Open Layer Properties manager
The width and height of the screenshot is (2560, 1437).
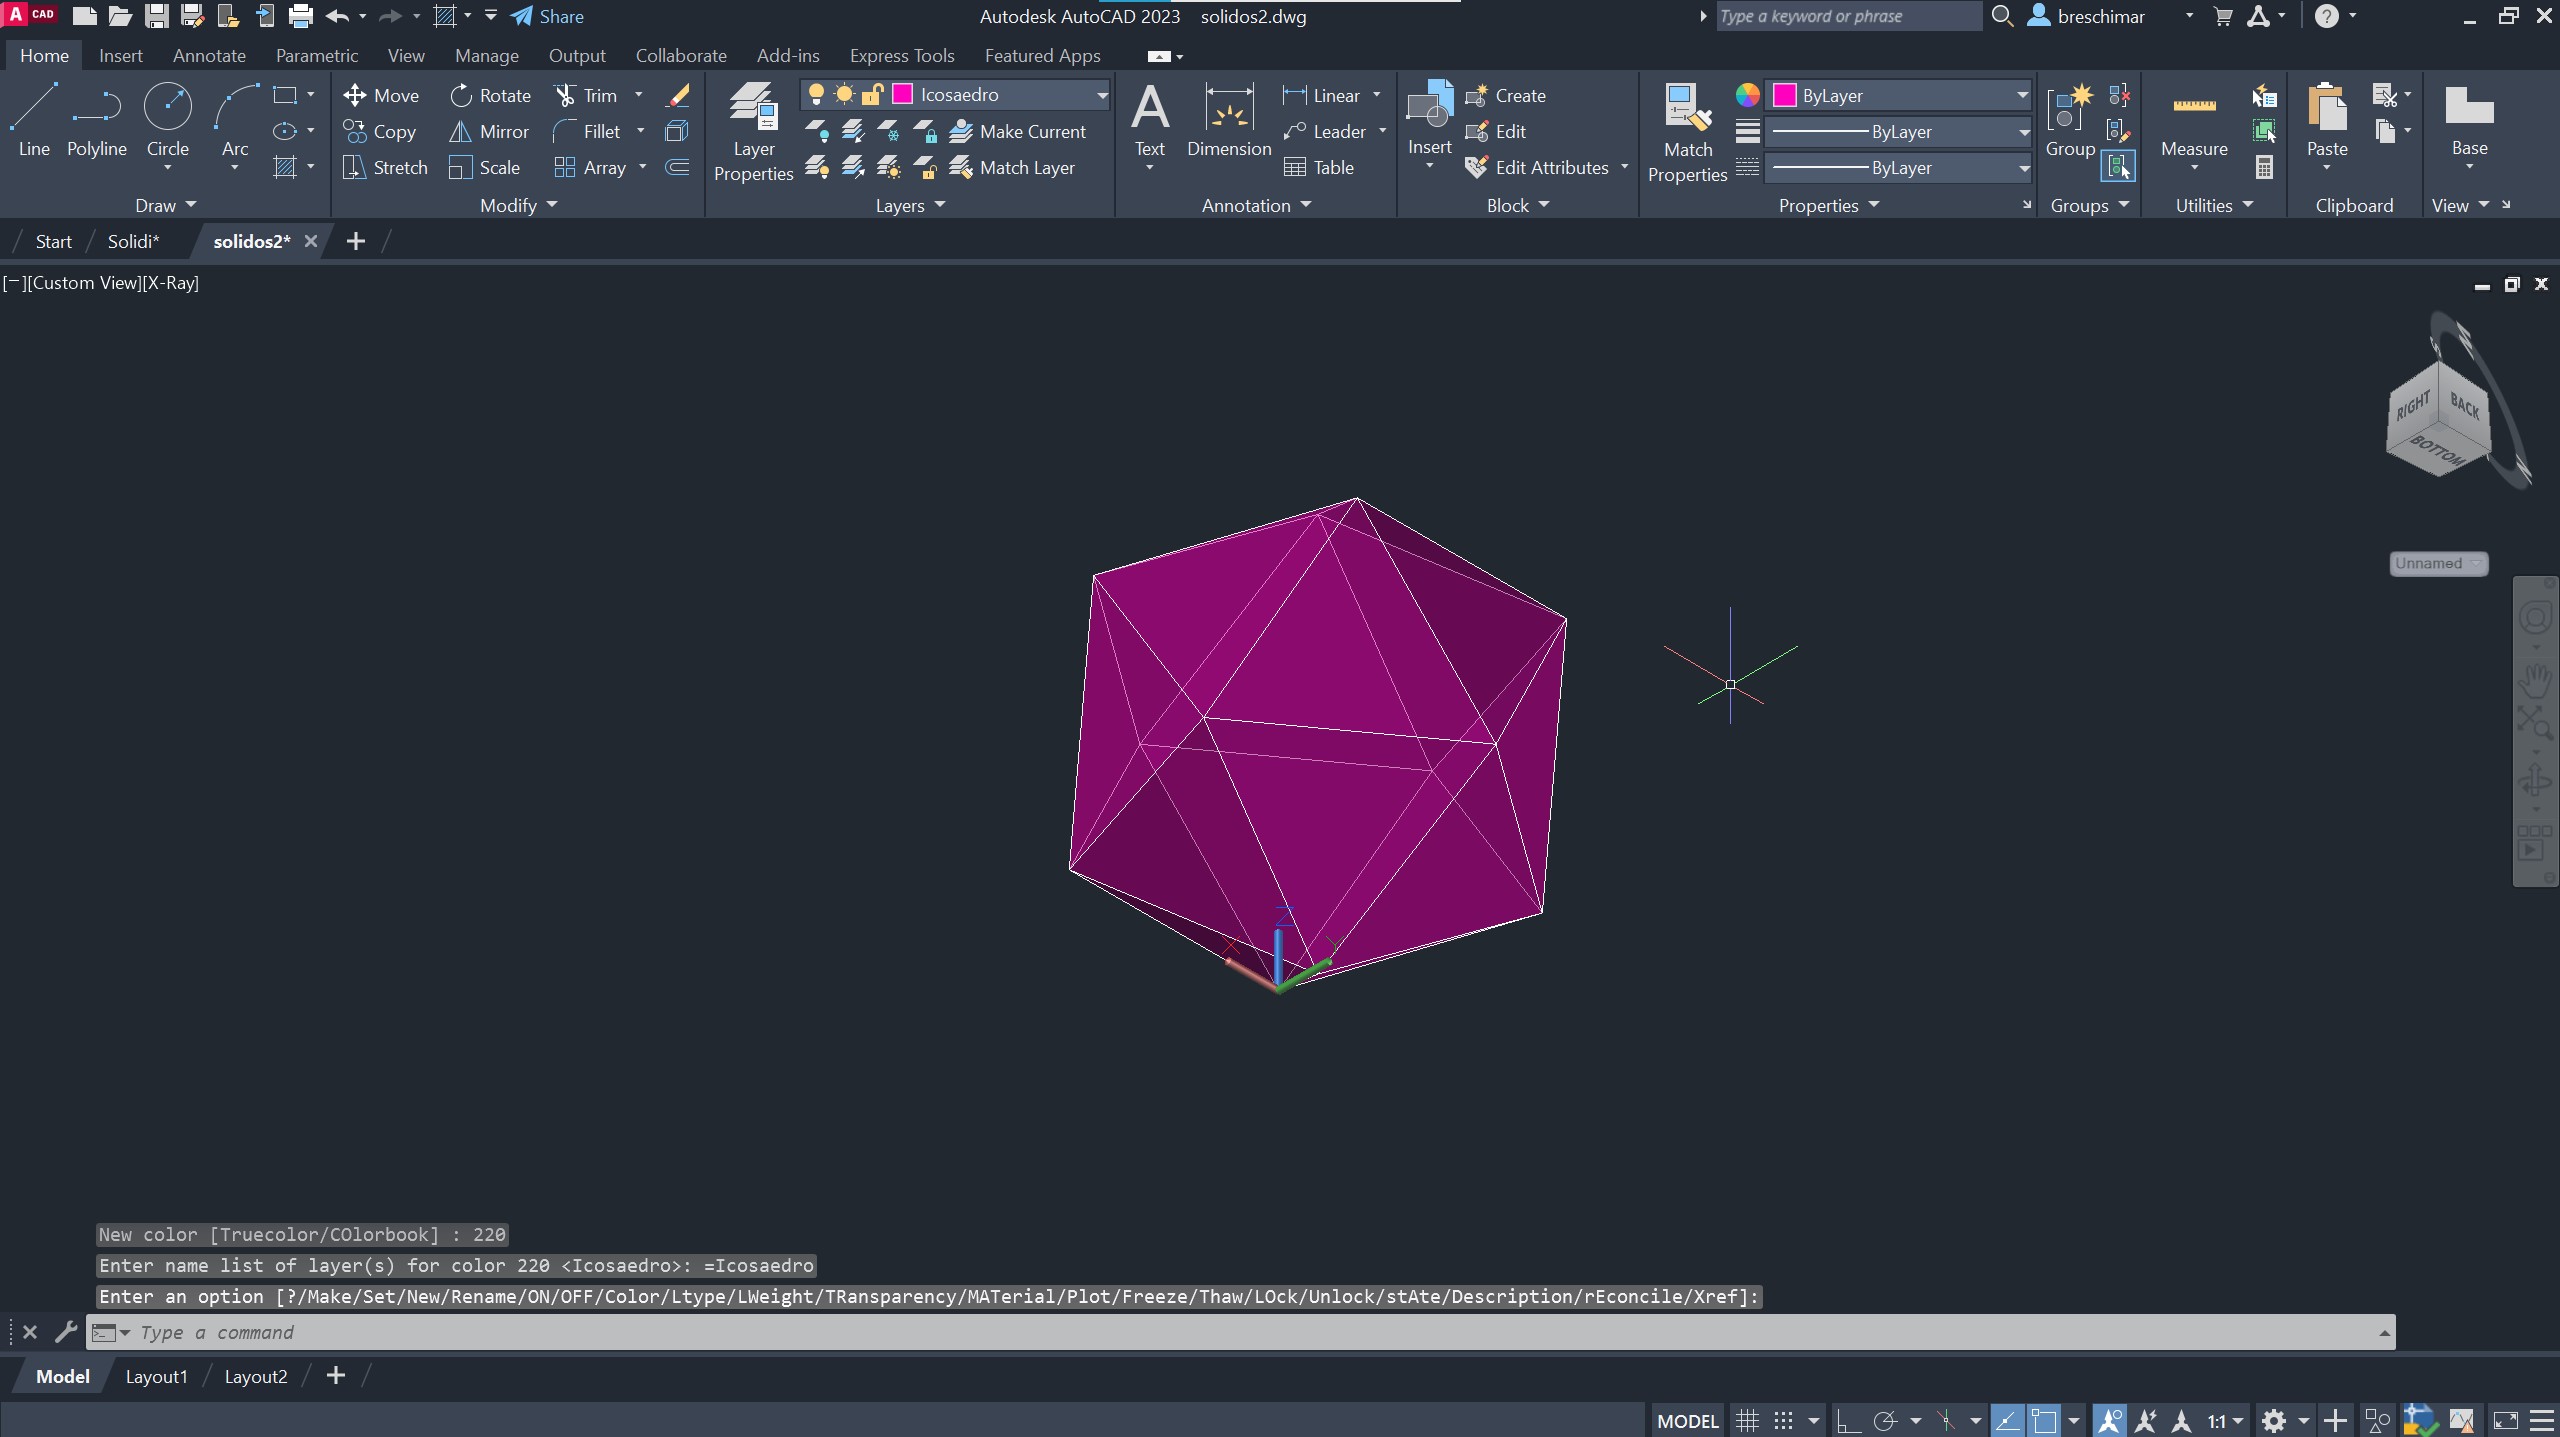(753, 132)
